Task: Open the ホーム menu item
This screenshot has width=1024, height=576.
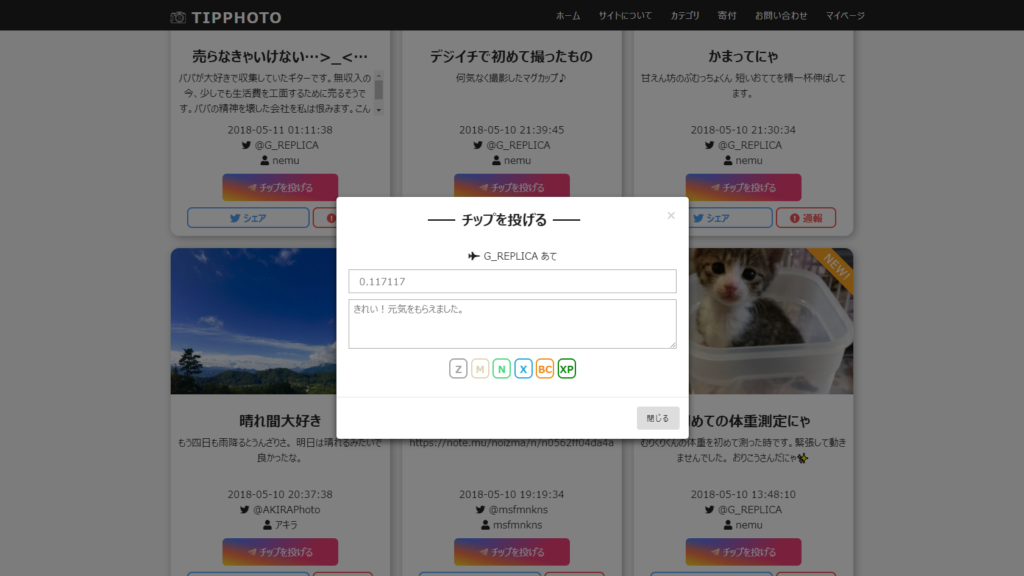Action: 568,16
